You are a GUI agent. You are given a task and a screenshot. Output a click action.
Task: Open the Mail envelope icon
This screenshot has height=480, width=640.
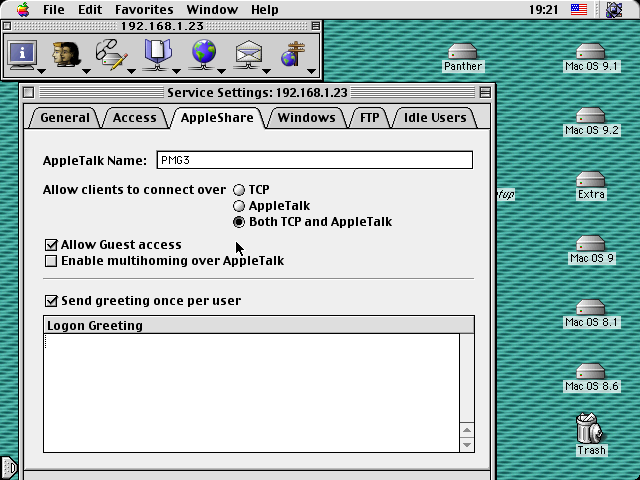pos(248,54)
